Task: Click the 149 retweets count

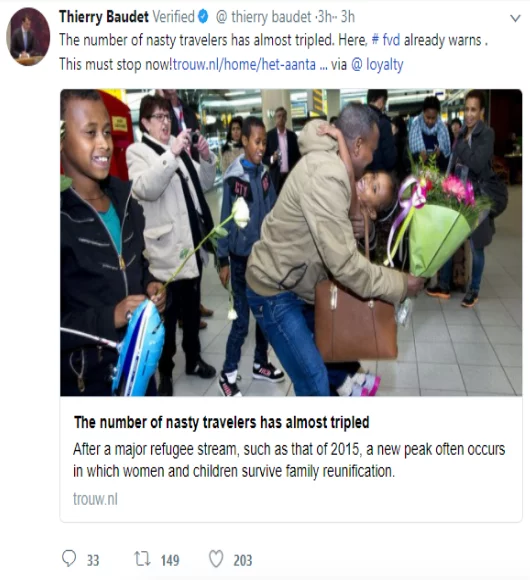Action: click(170, 560)
